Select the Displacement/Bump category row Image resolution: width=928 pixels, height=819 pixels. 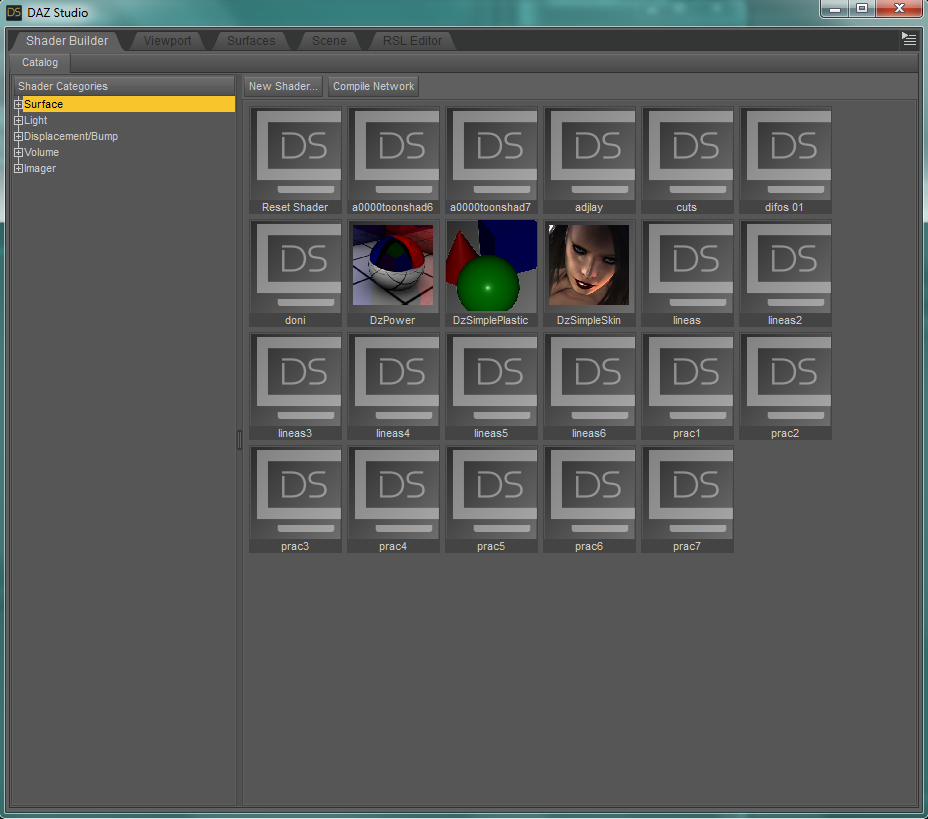(124, 136)
